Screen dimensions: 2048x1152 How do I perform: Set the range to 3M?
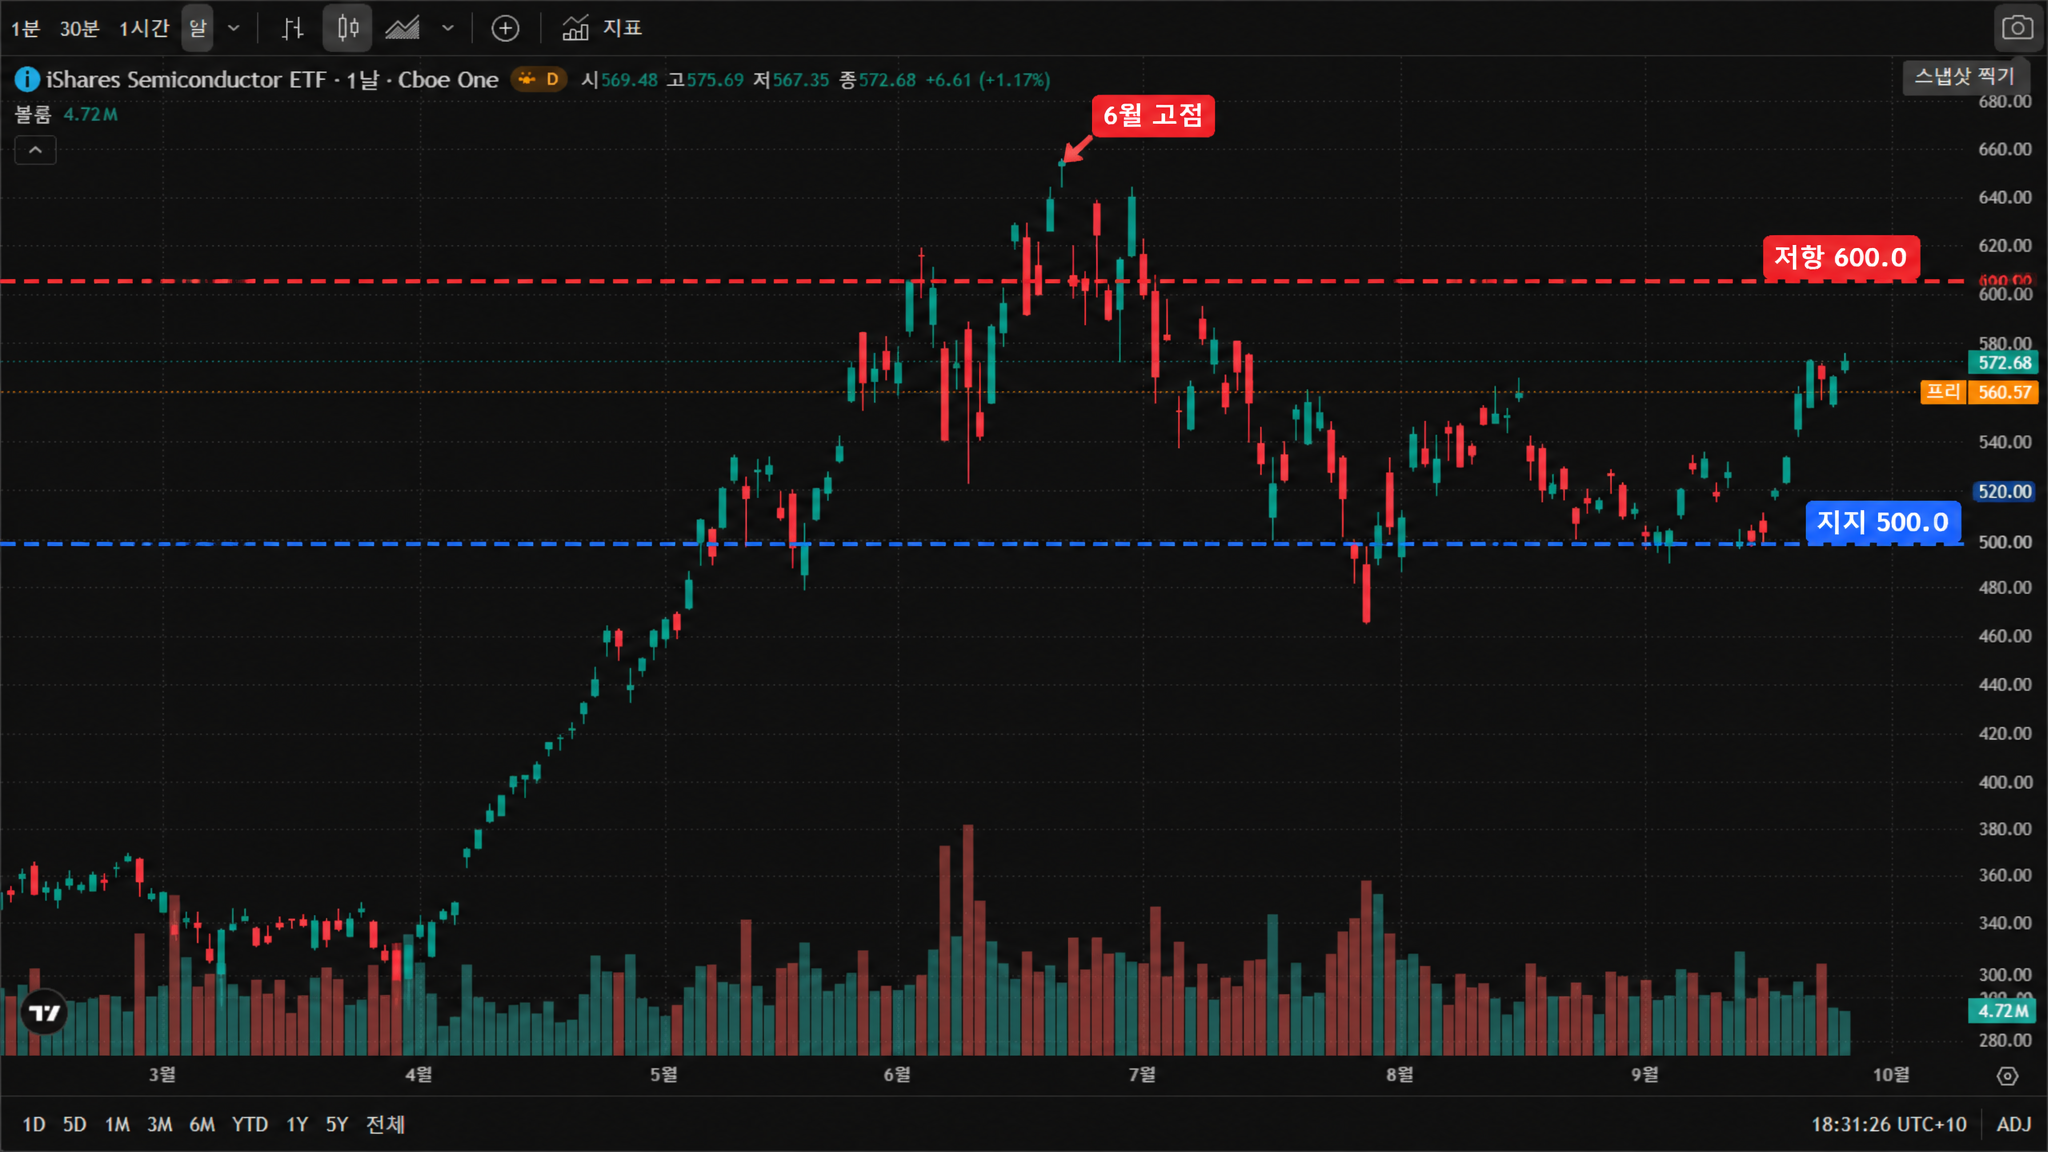pyautogui.click(x=160, y=1124)
